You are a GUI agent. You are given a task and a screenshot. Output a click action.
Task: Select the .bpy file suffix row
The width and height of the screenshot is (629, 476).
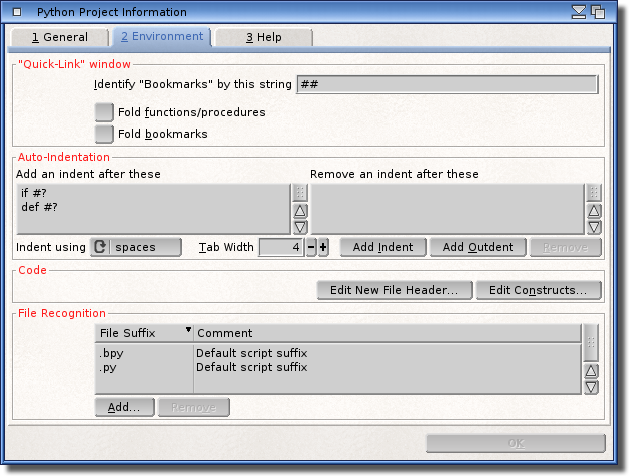(x=144, y=353)
